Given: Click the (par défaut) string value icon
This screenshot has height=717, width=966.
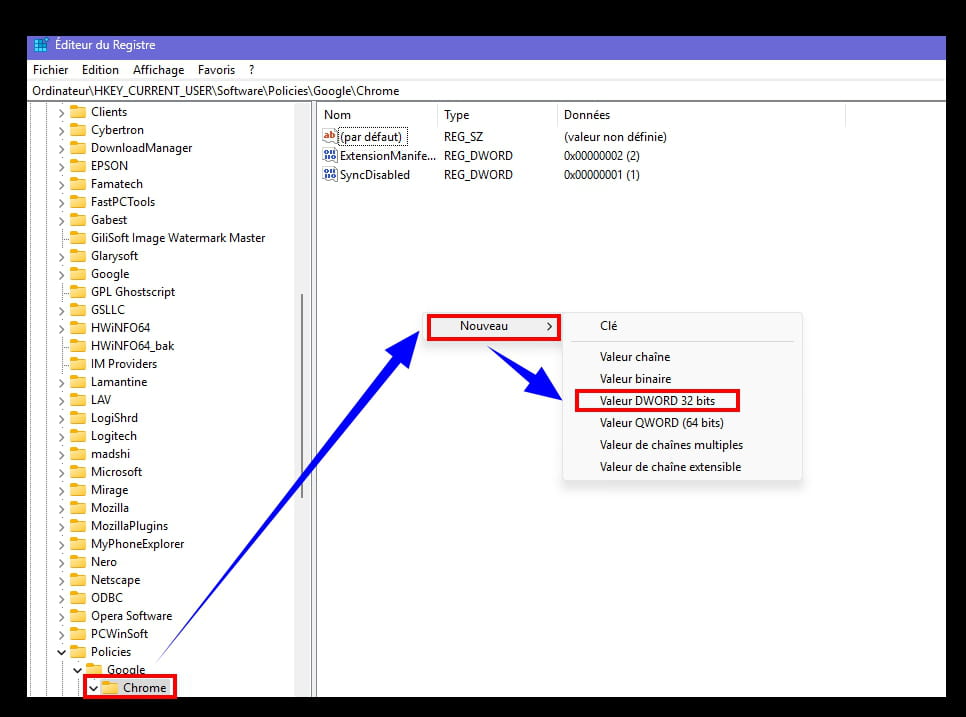Looking at the screenshot, I should 330,136.
